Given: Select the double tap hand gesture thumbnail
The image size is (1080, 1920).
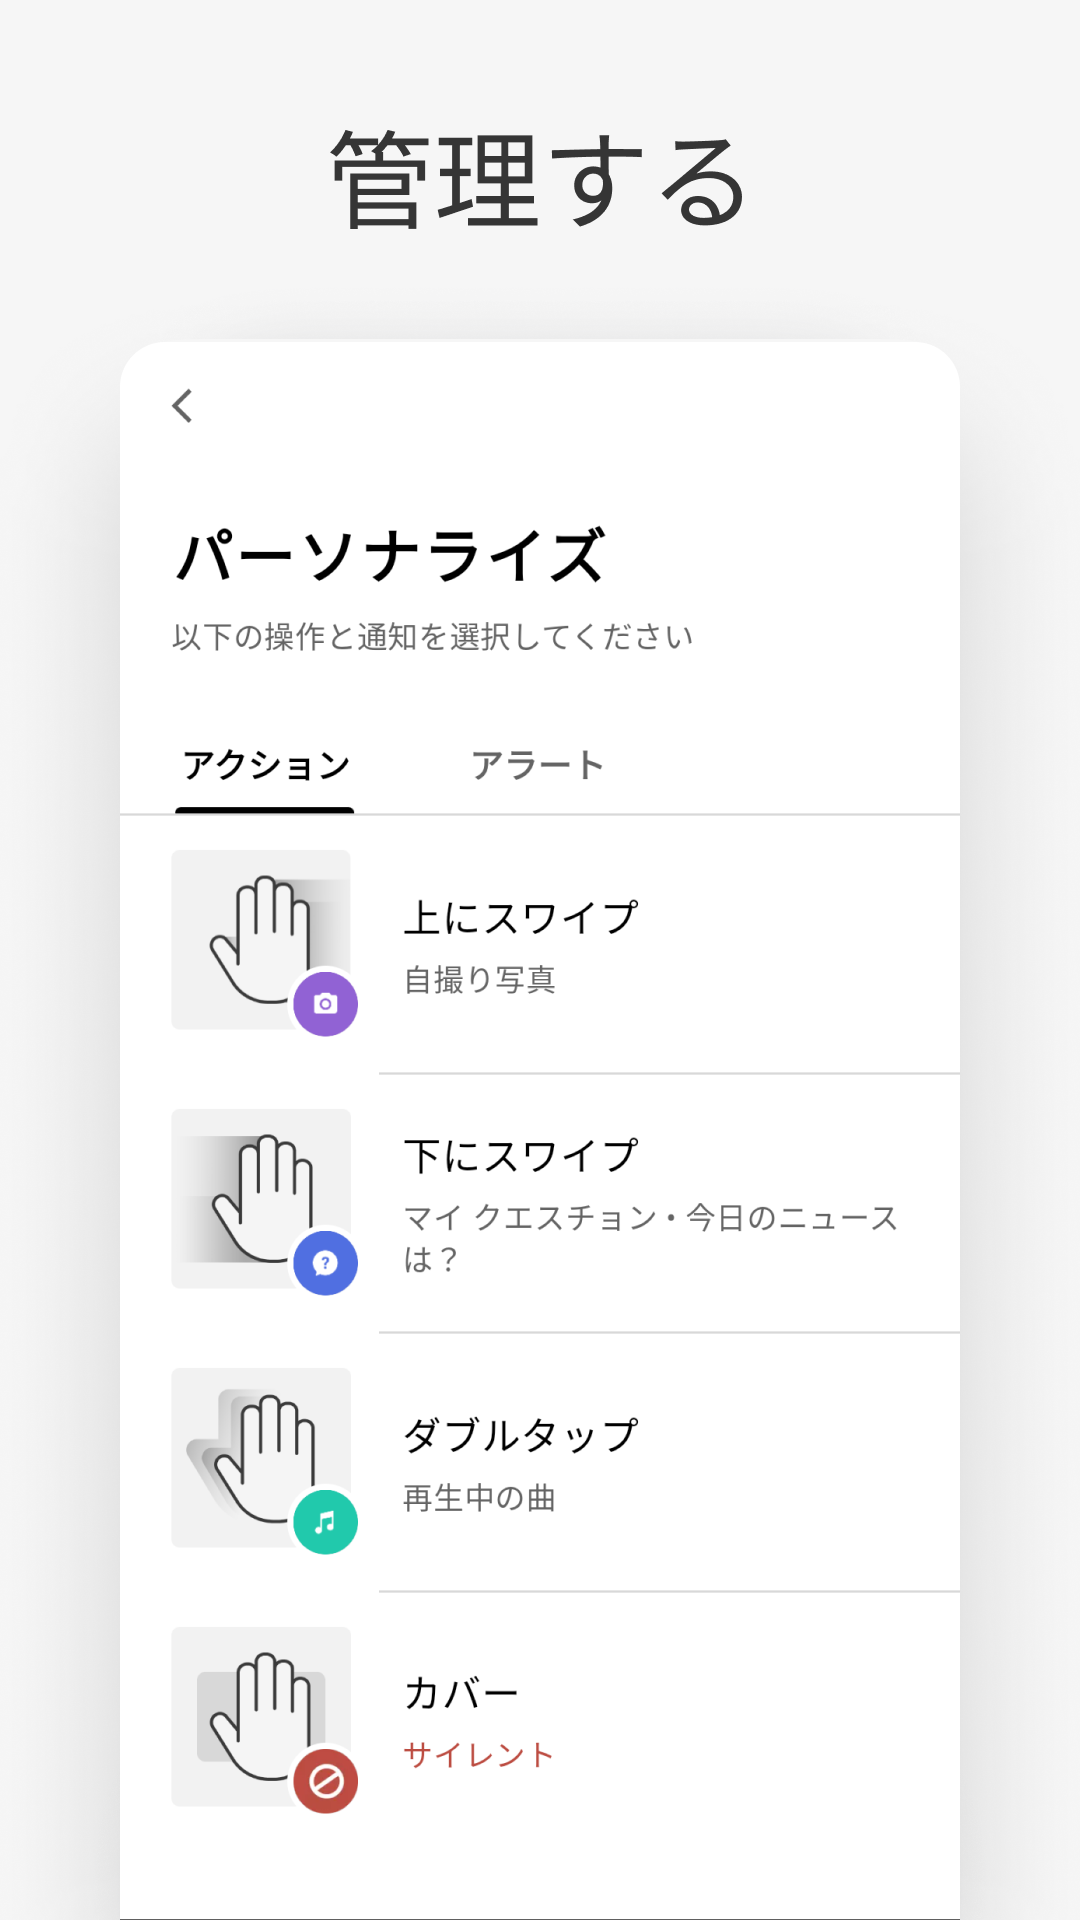Looking at the screenshot, I should pyautogui.click(x=261, y=1458).
